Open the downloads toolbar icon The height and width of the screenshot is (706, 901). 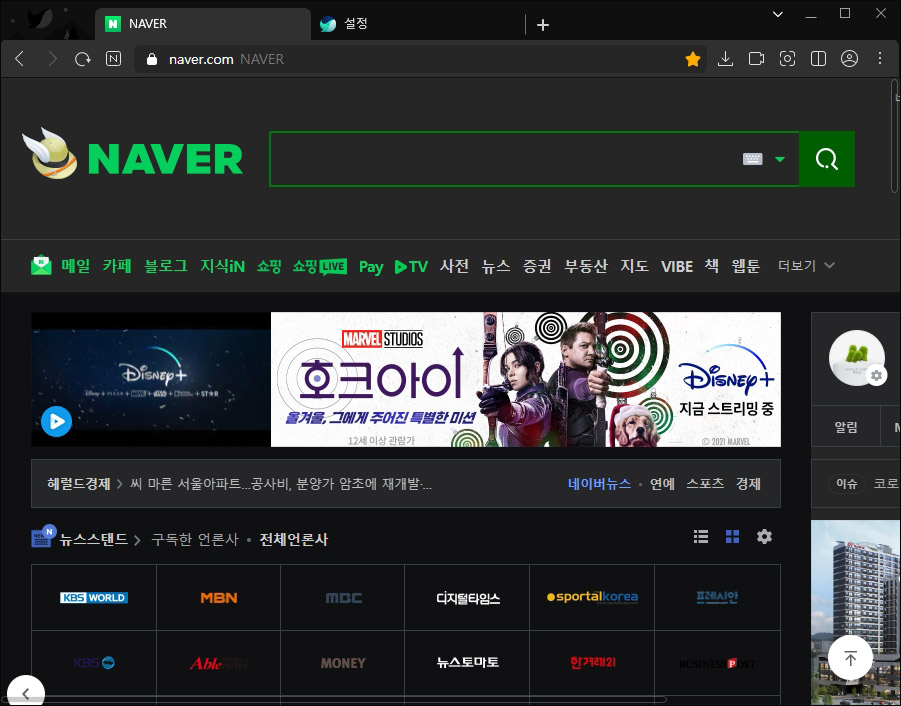pyautogui.click(x=725, y=59)
